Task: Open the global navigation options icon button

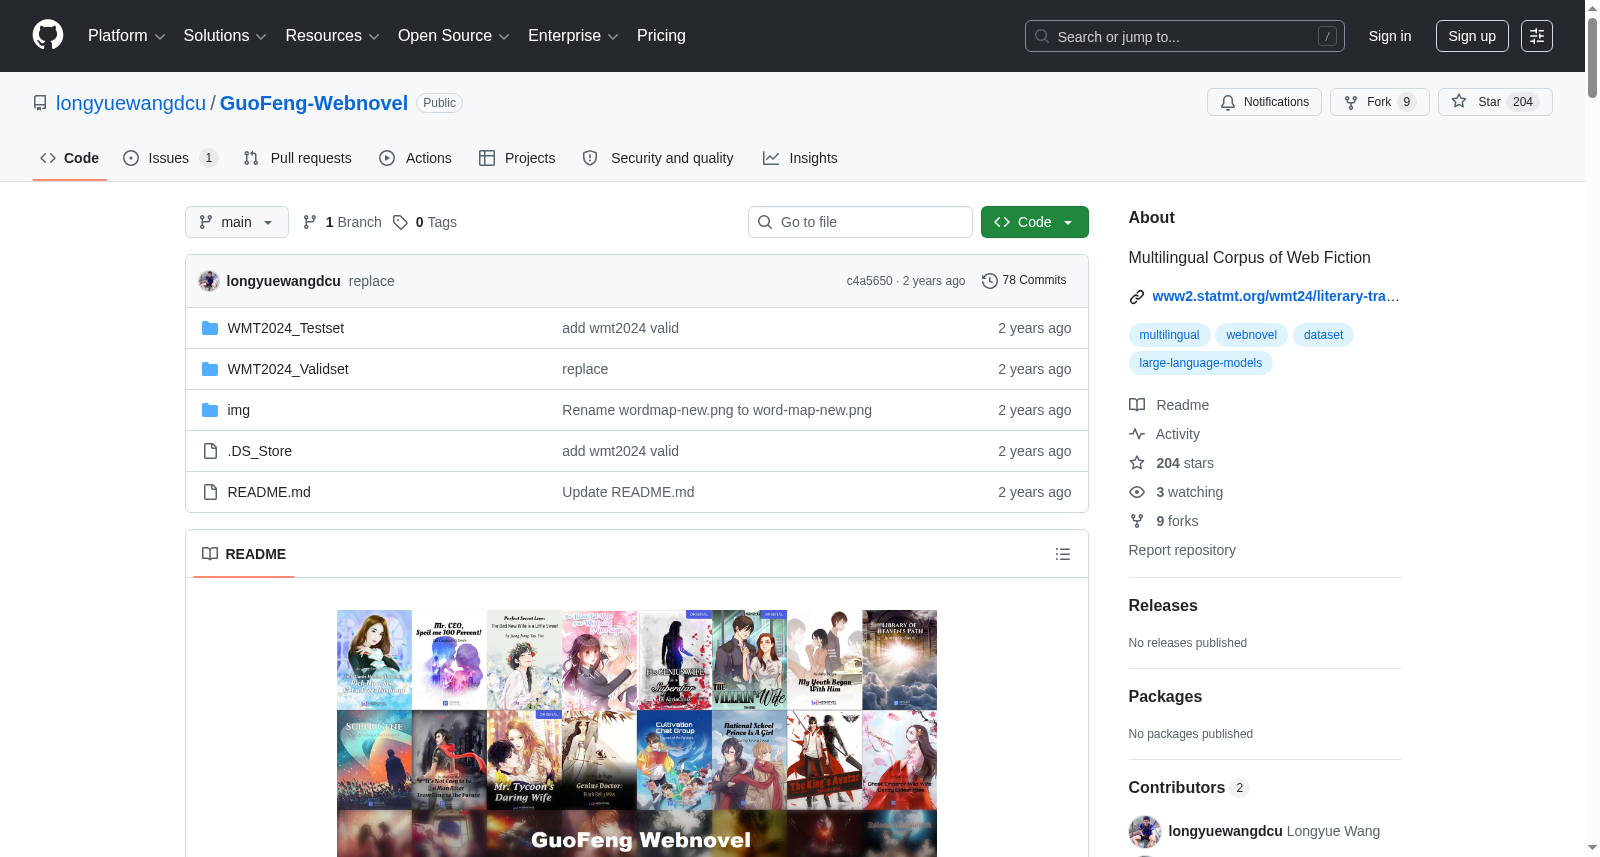Action: [x=1537, y=36]
